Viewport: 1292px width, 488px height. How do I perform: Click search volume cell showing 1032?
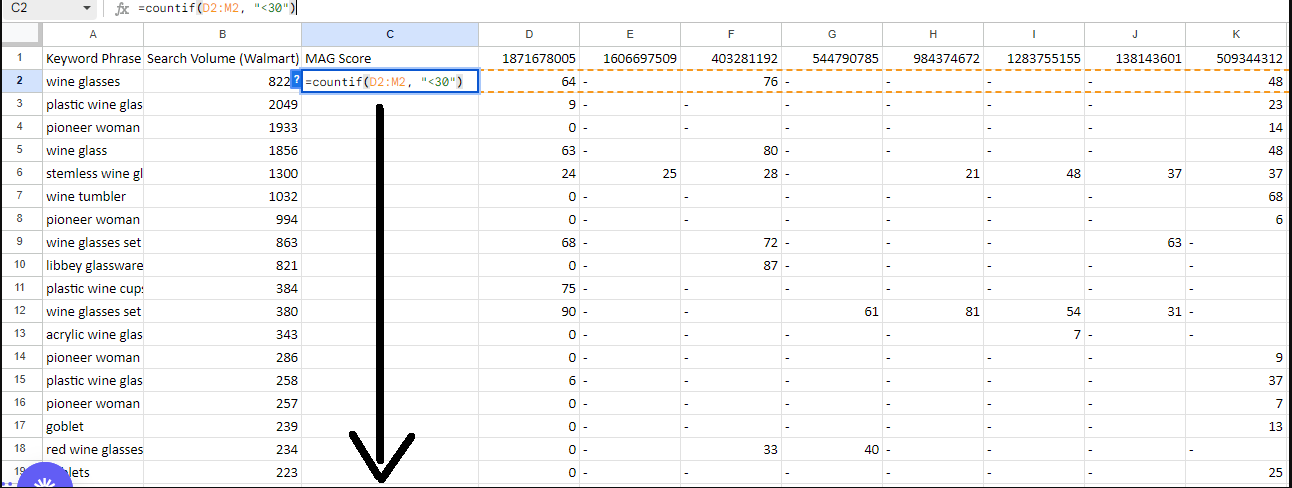[222, 196]
